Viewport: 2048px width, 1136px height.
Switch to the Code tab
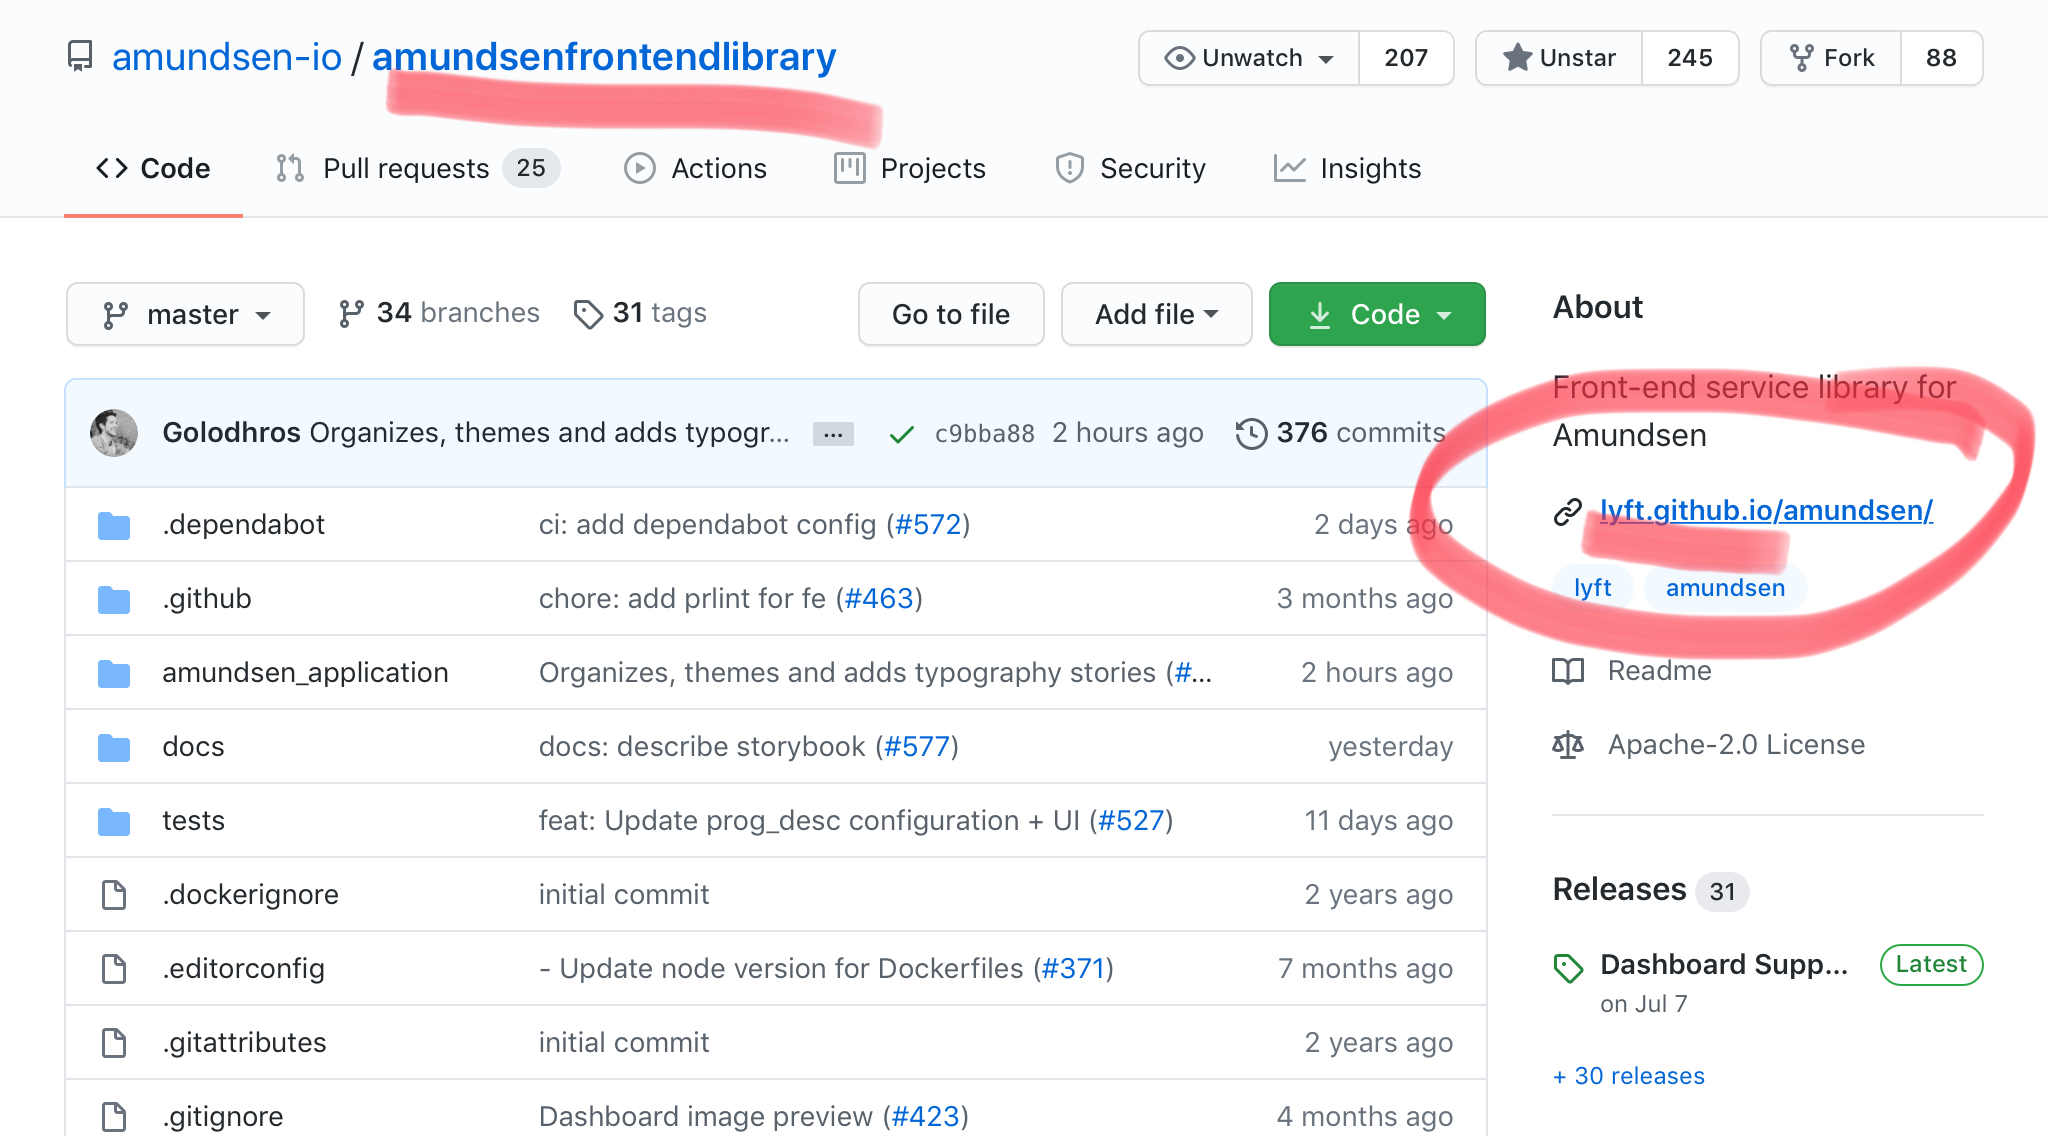153,168
